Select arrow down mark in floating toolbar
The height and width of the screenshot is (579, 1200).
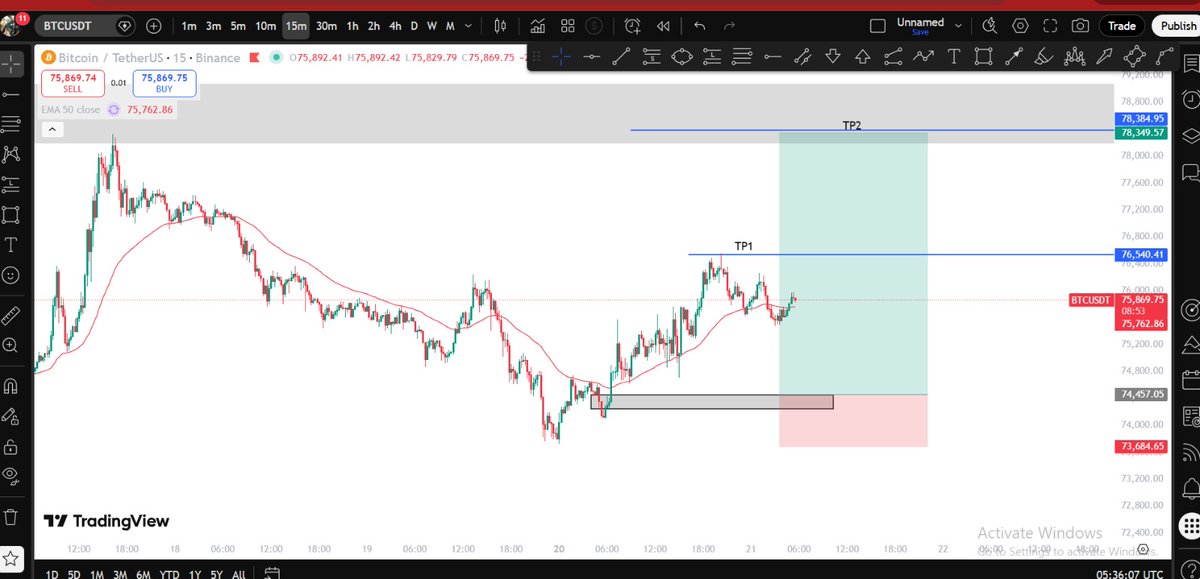click(833, 57)
